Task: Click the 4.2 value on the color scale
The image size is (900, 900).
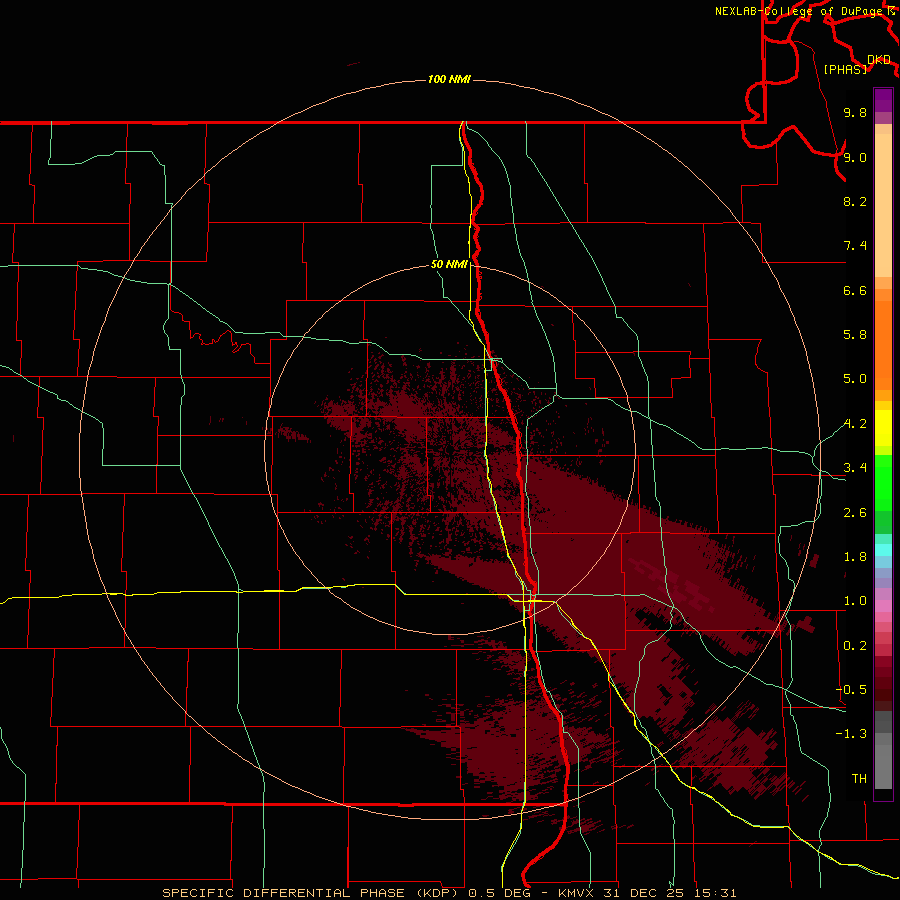Action: click(855, 424)
